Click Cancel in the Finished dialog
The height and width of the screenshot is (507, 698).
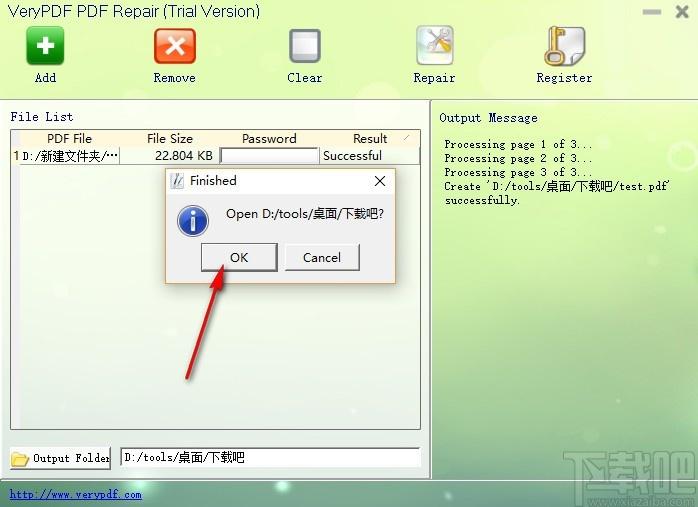322,257
